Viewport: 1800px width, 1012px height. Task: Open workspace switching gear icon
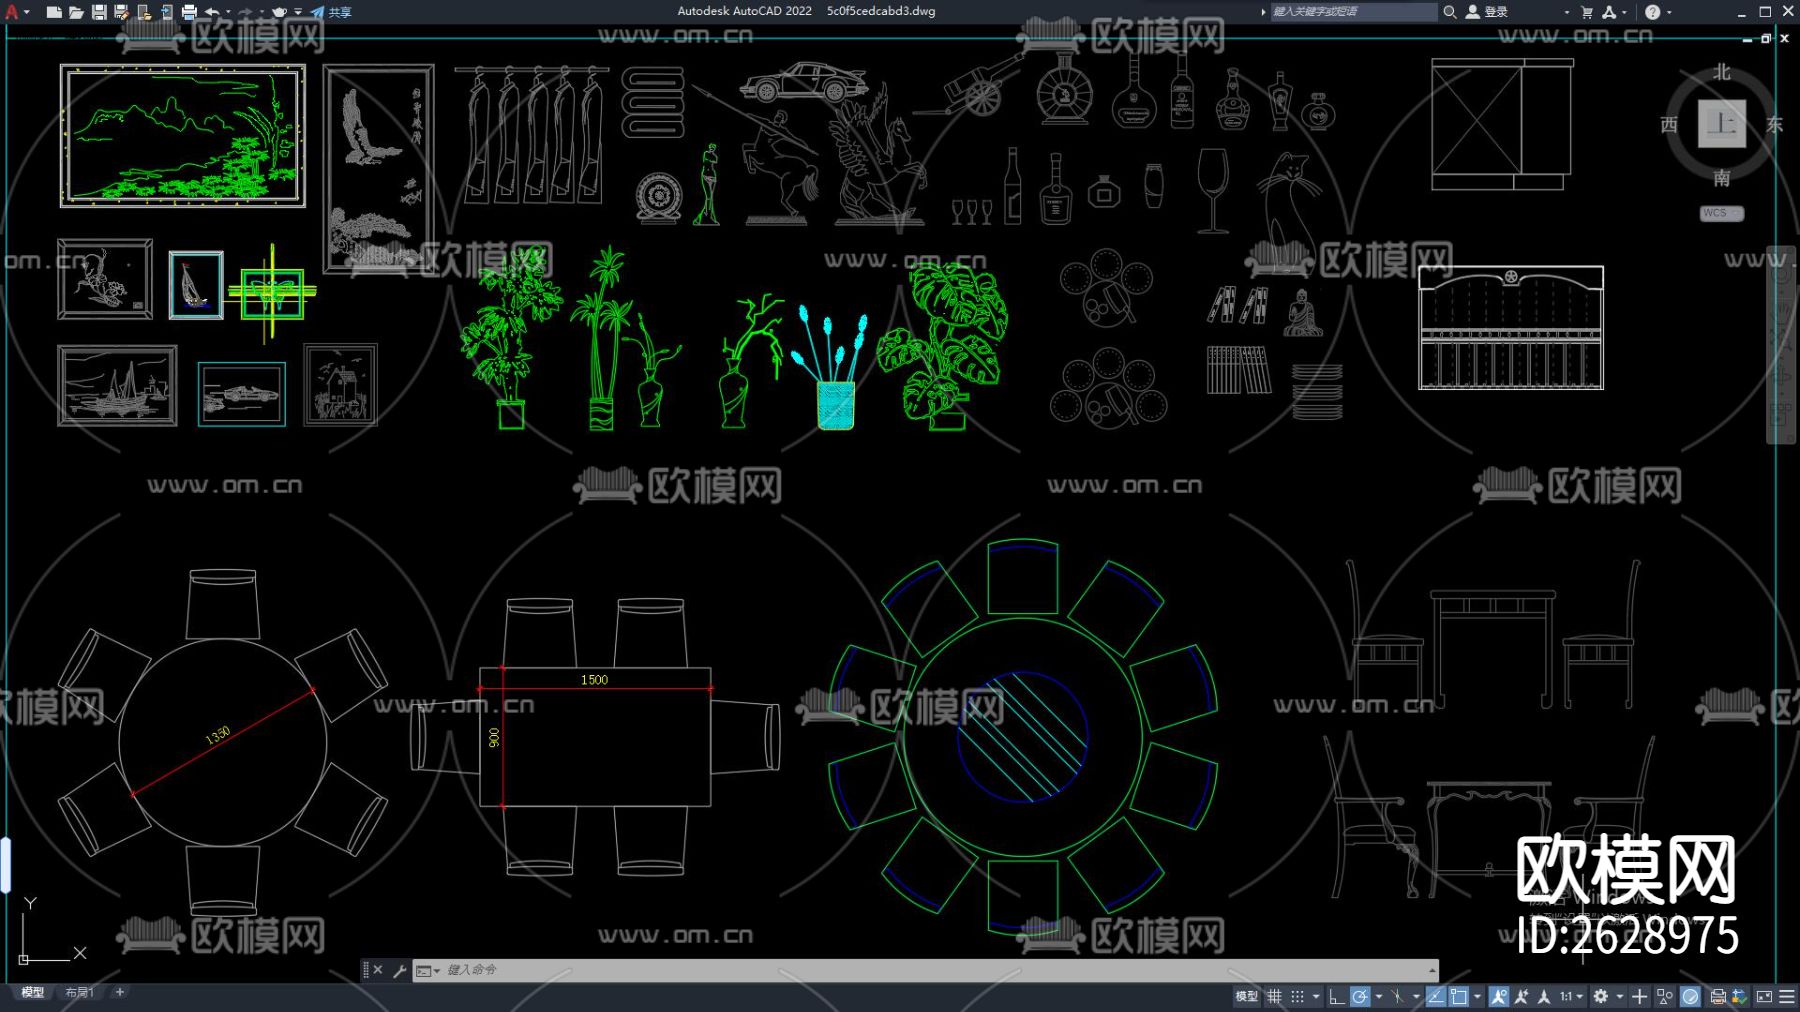(1601, 997)
